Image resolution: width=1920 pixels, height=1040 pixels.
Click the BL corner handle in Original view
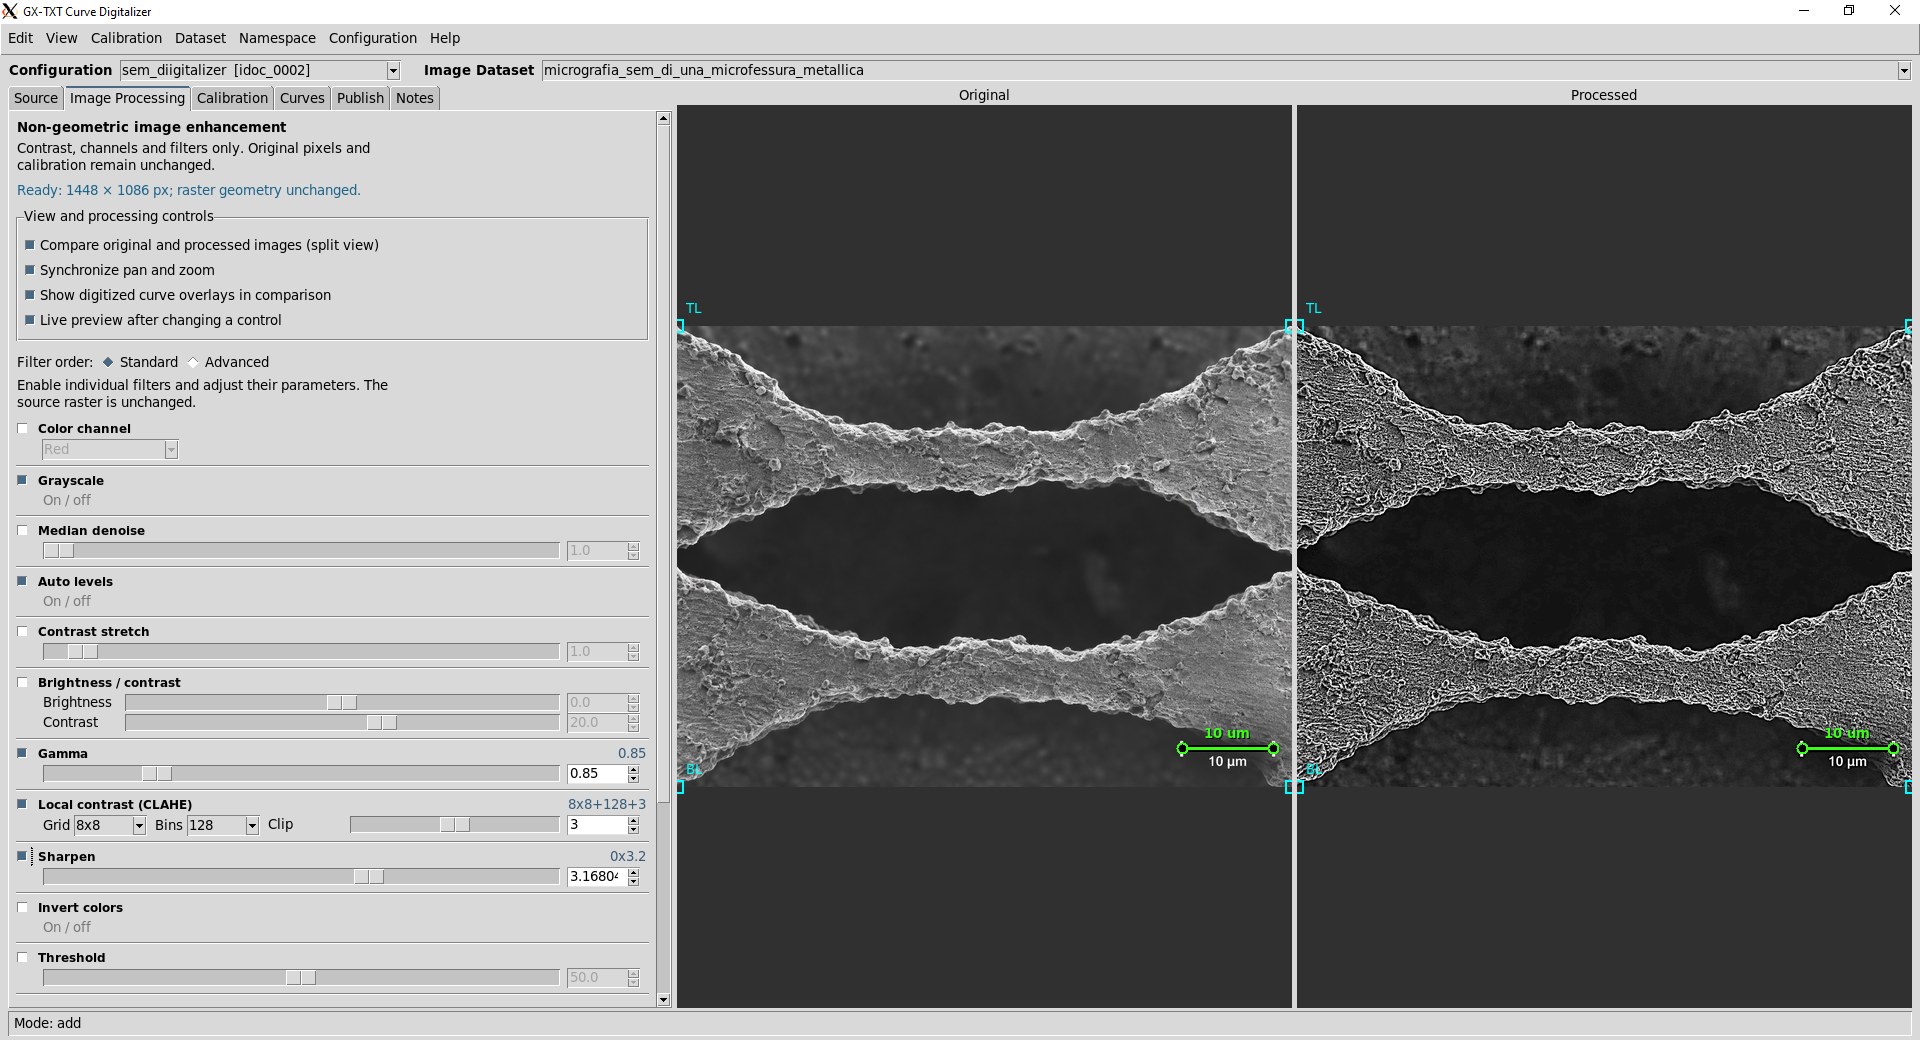click(x=680, y=787)
